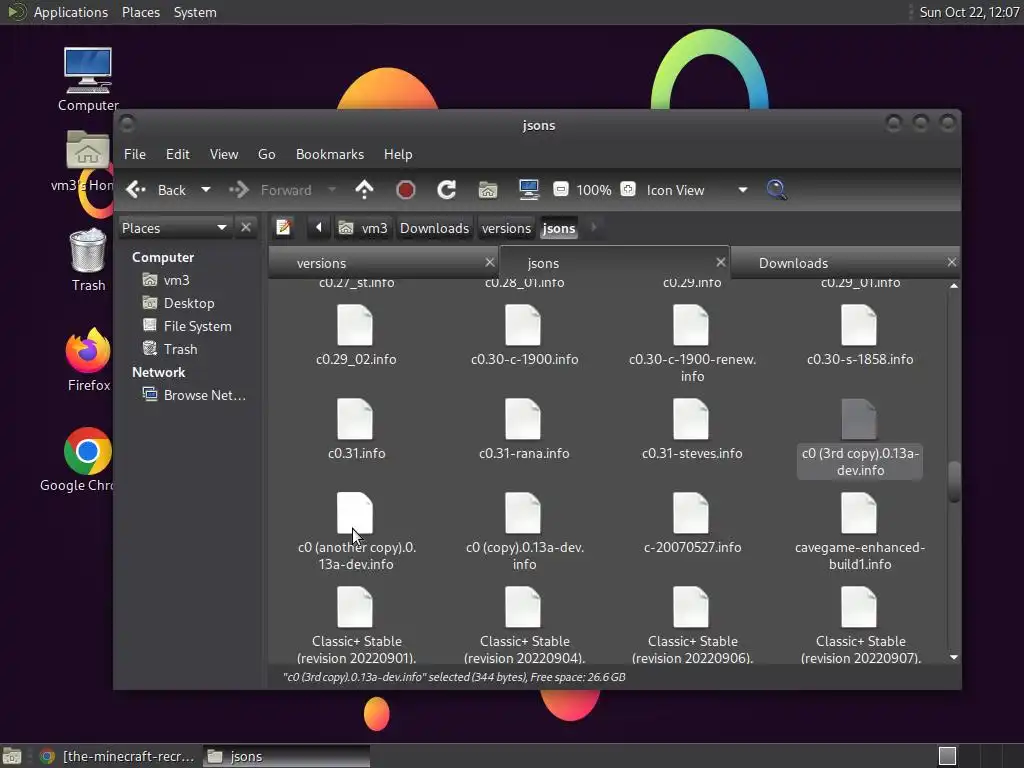Open the Computer desktop icon
1024x768 pixels.
(88, 71)
